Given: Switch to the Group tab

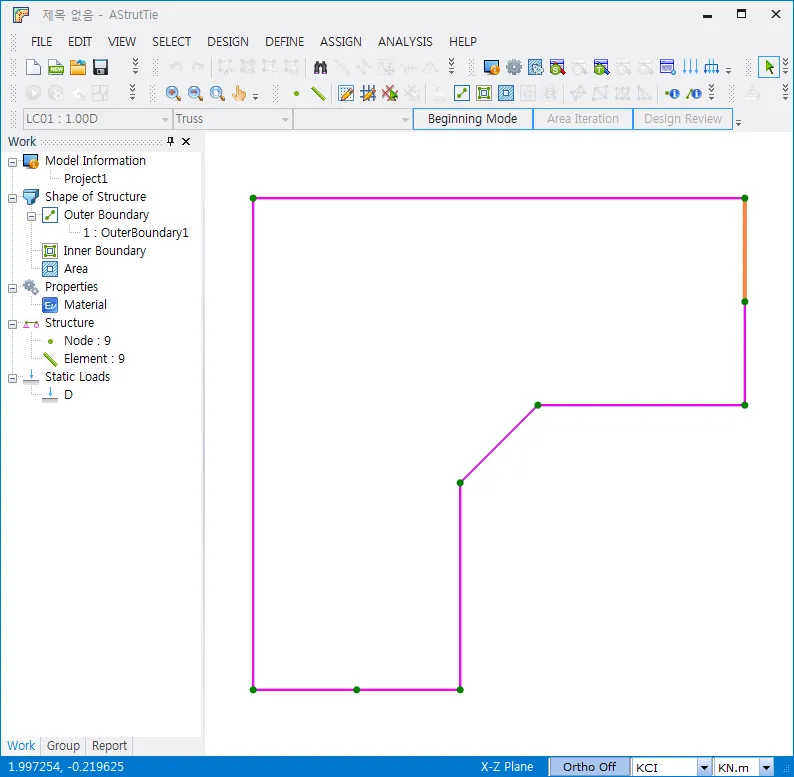Looking at the screenshot, I should (63, 746).
